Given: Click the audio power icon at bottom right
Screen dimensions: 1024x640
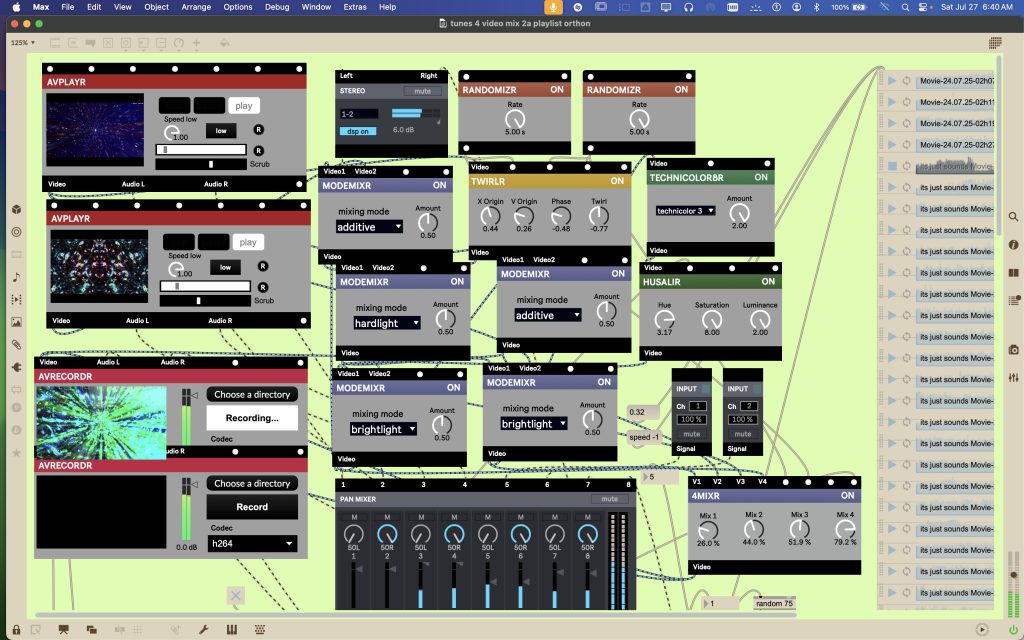Looking at the screenshot, I should pyautogui.click(x=1013, y=630).
